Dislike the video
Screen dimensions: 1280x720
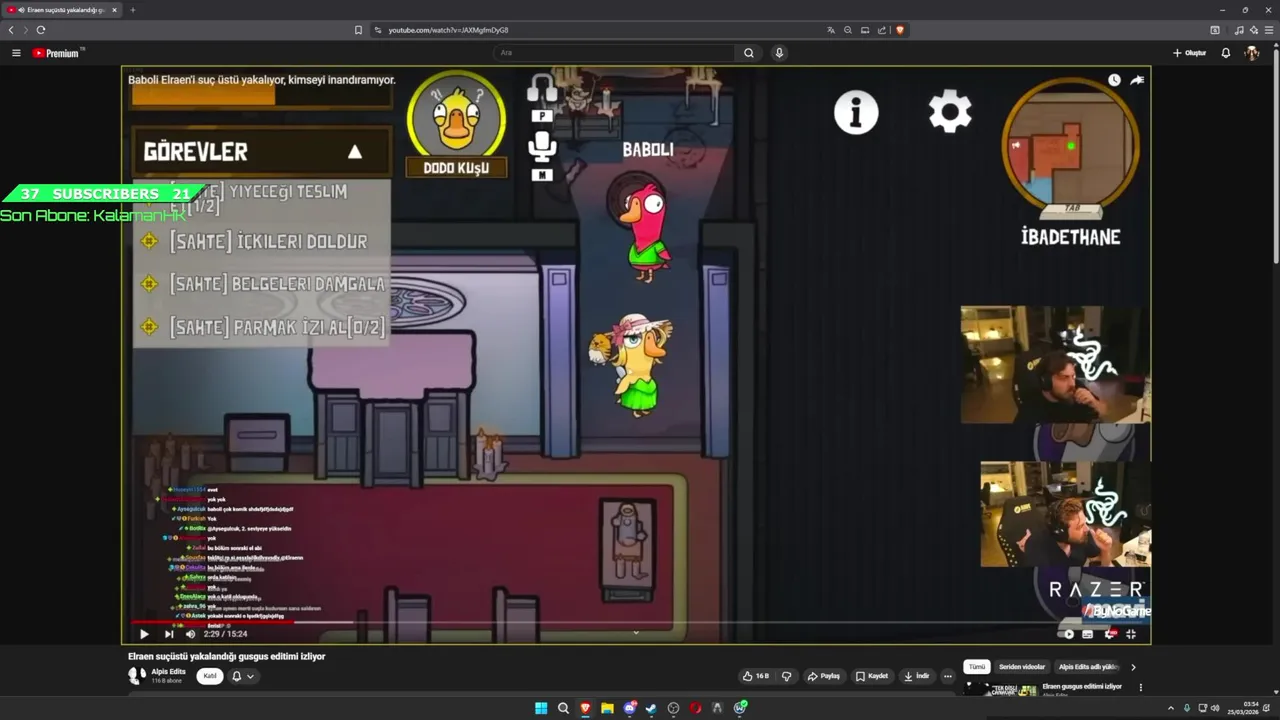(x=786, y=676)
